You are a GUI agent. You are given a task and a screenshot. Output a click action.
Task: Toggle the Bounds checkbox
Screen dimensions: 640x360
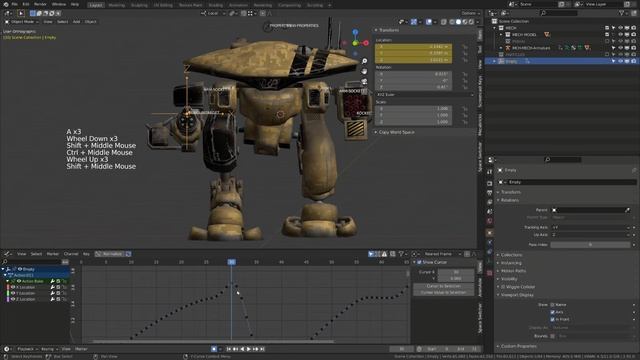[552, 336]
